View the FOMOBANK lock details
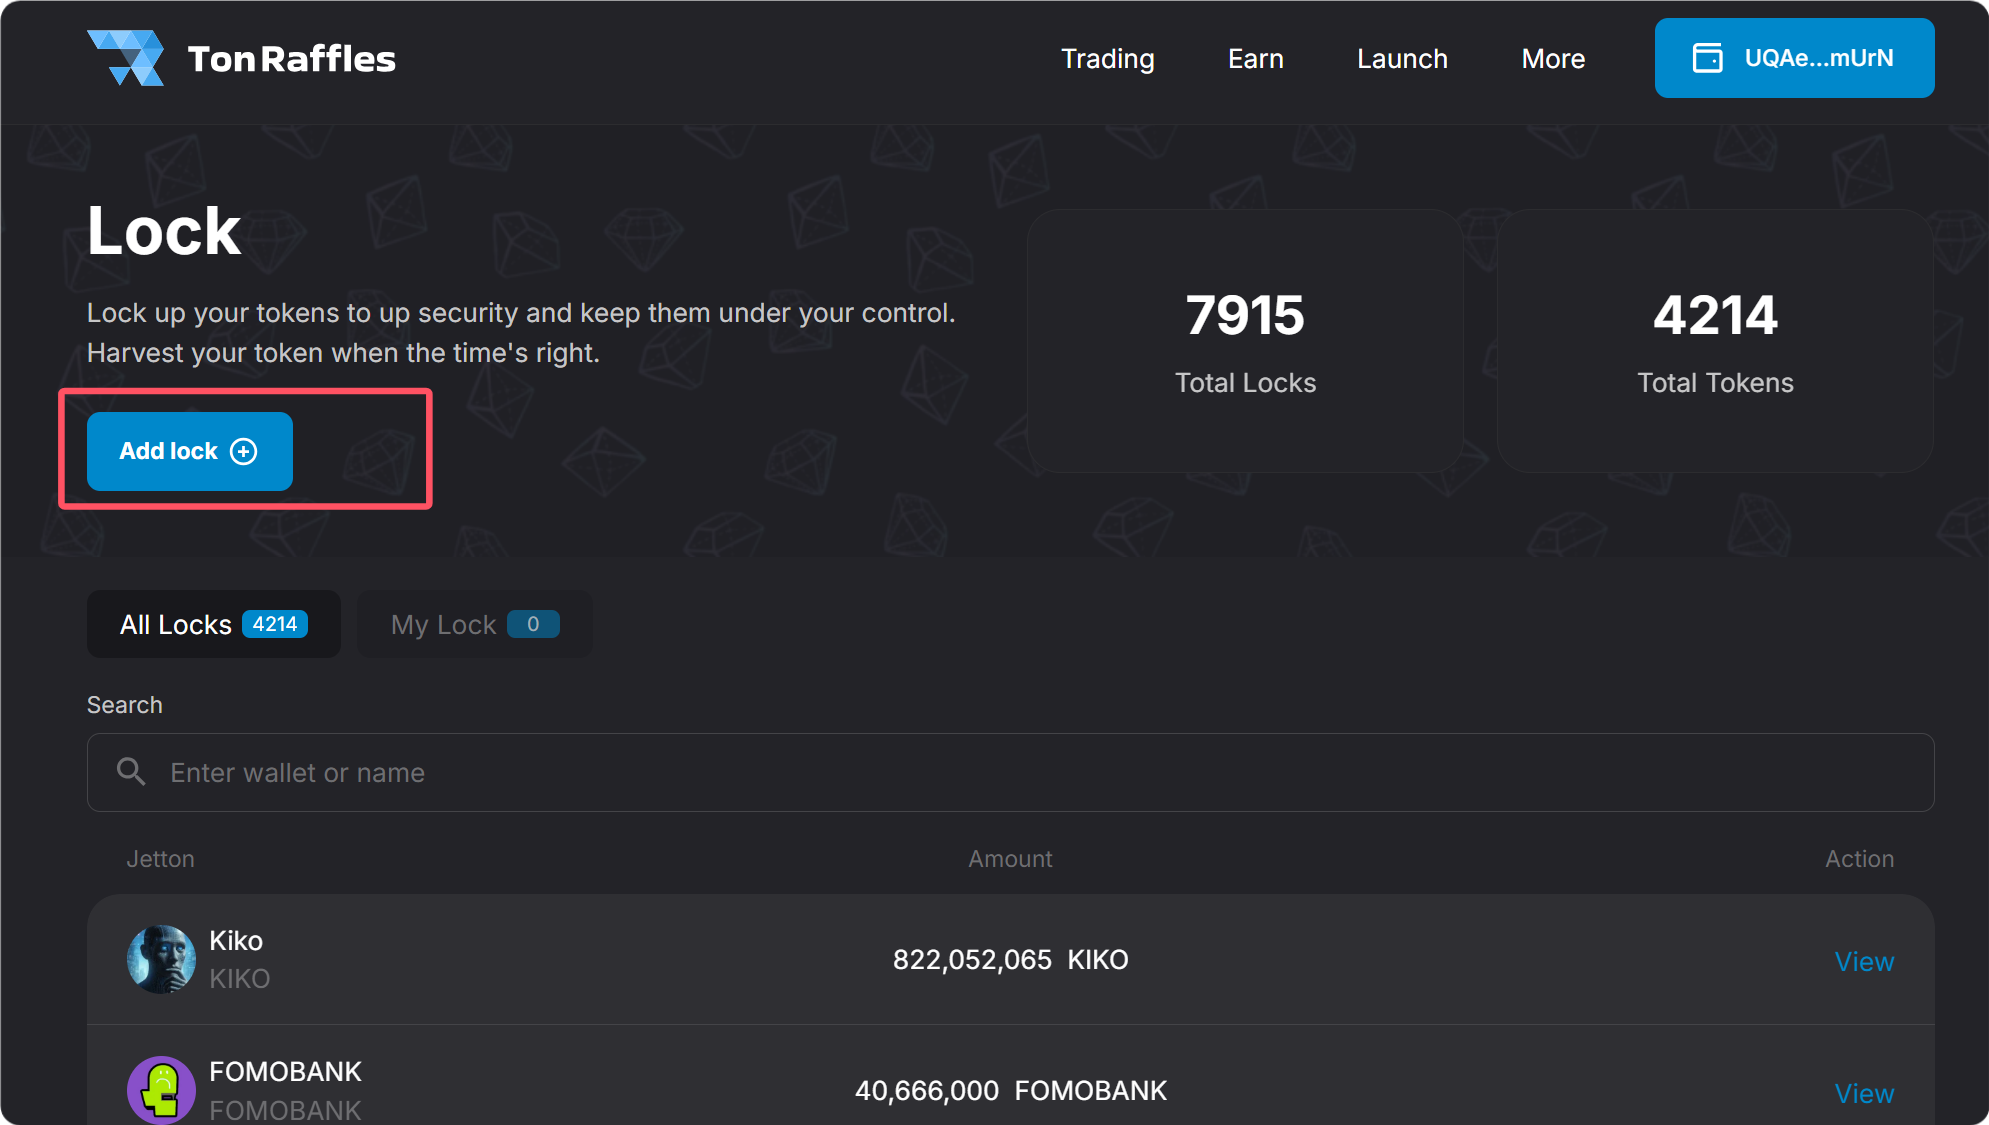 pos(1863,1093)
